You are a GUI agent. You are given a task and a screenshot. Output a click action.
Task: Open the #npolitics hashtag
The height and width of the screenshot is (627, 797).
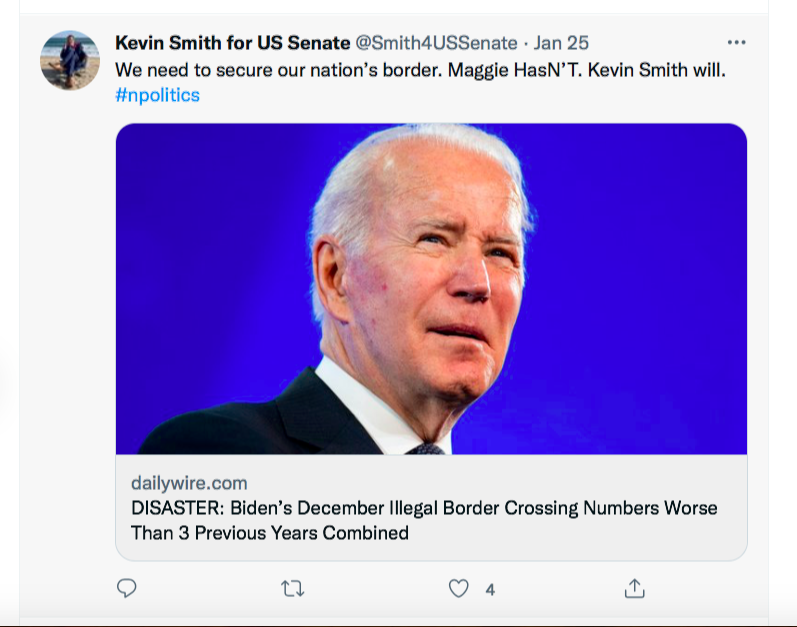click(x=157, y=96)
